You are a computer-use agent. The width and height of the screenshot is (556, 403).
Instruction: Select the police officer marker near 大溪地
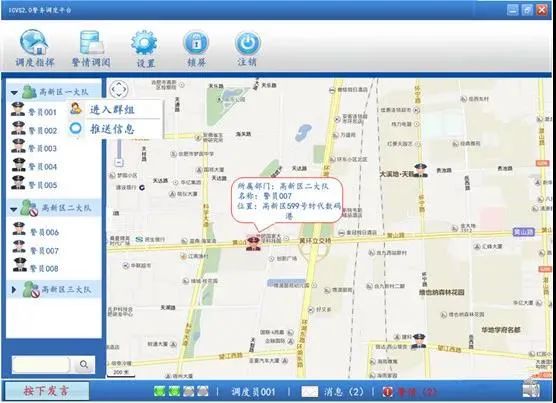tap(421, 170)
